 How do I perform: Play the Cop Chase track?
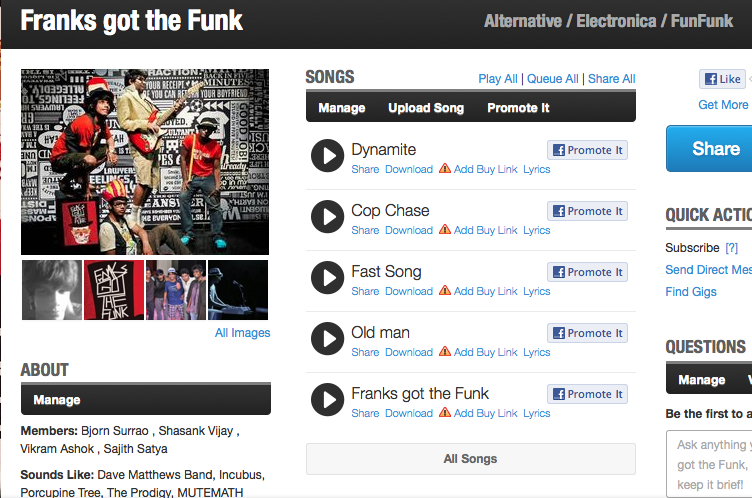point(327,217)
